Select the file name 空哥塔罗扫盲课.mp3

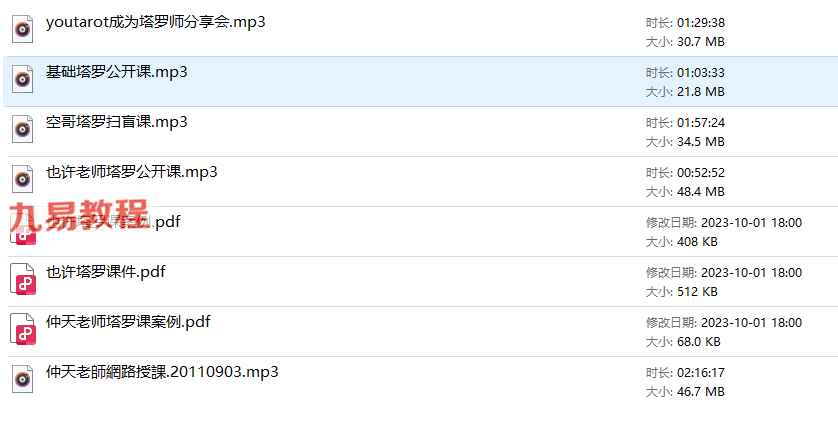pyautogui.click(x=117, y=122)
